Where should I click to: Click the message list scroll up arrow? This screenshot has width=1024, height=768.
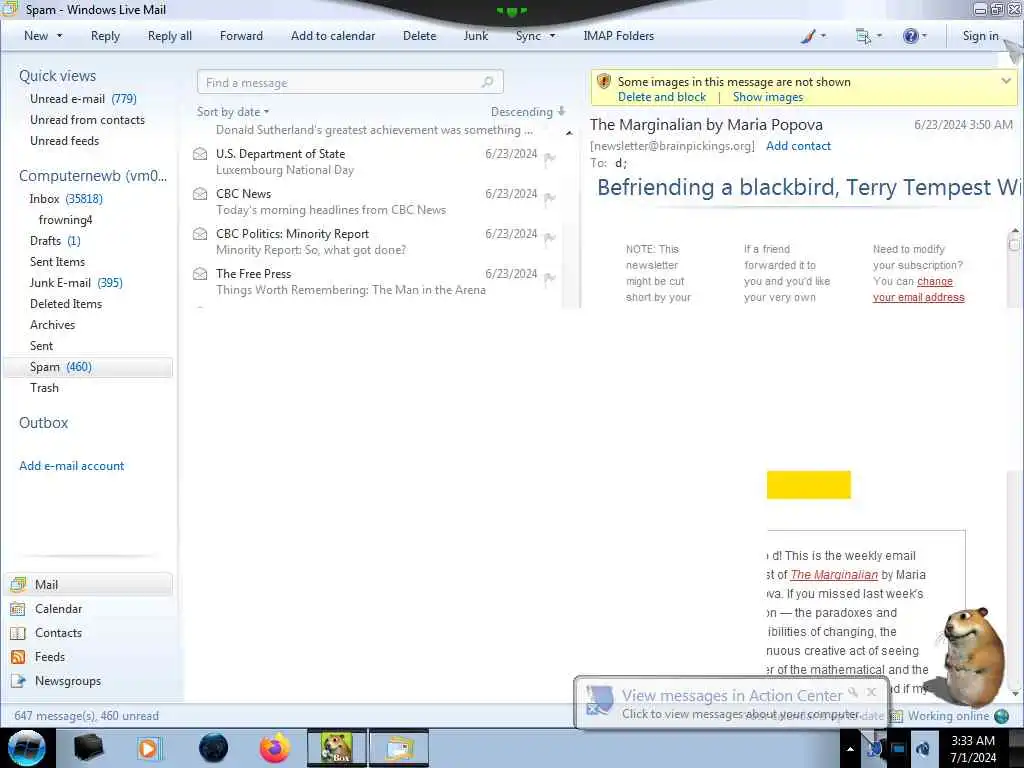(569, 133)
